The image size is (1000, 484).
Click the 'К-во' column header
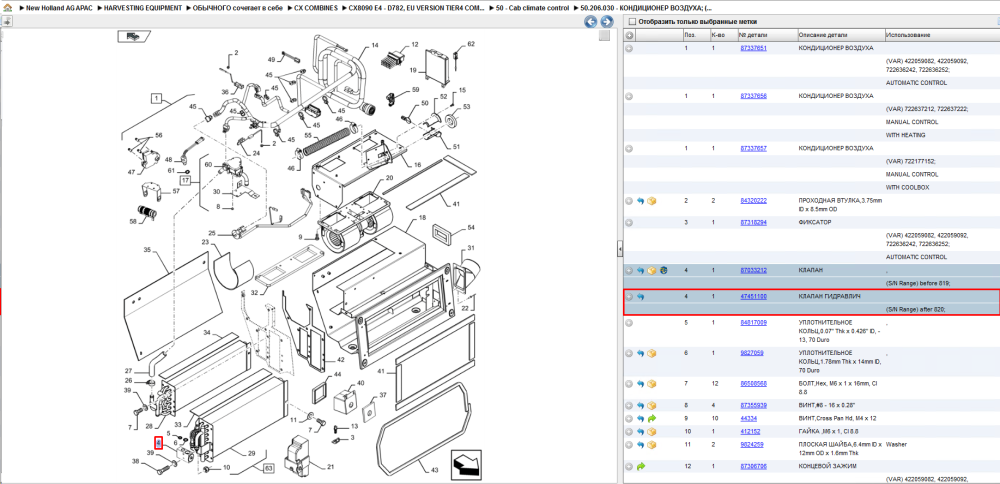coord(723,35)
